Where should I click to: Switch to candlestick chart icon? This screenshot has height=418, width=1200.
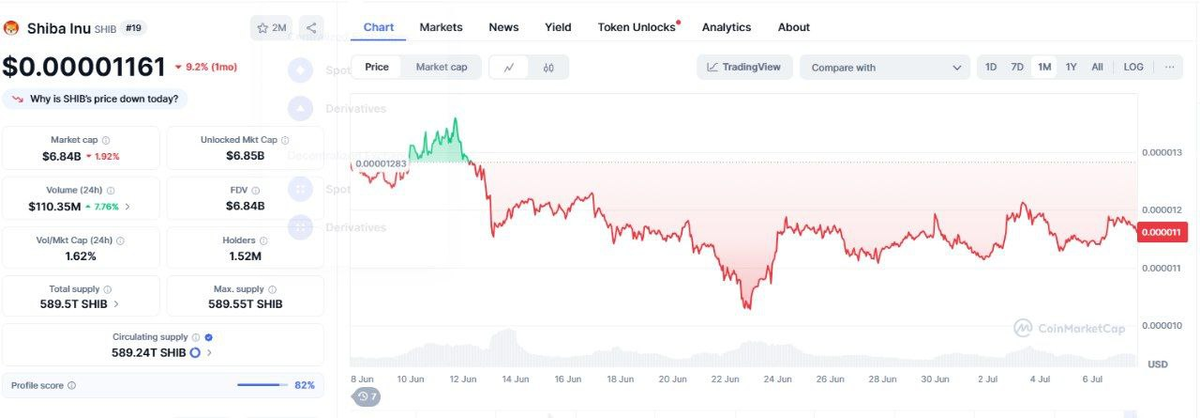(x=548, y=67)
